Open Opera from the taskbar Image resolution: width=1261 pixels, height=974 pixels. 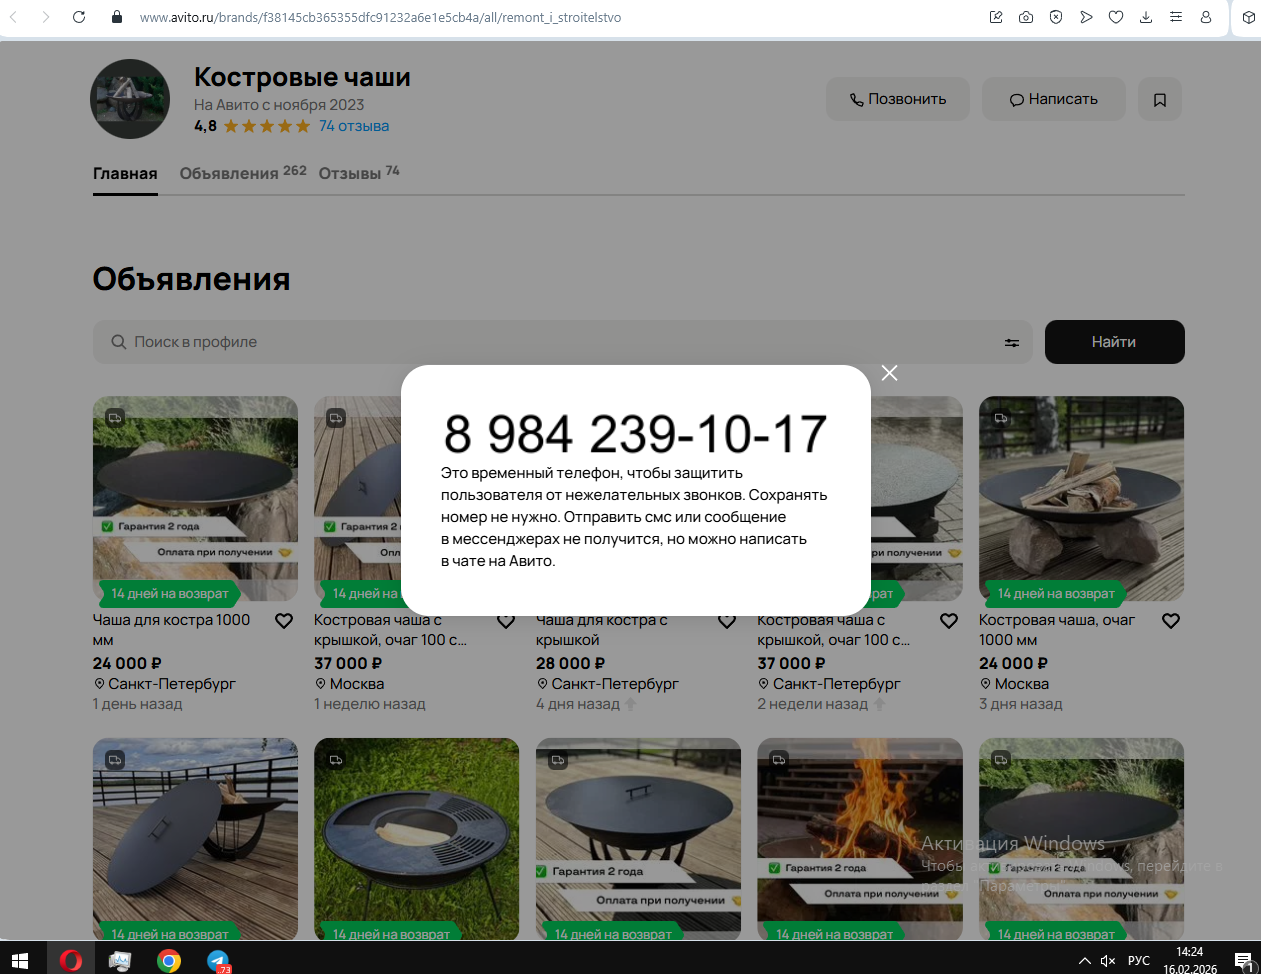click(70, 961)
